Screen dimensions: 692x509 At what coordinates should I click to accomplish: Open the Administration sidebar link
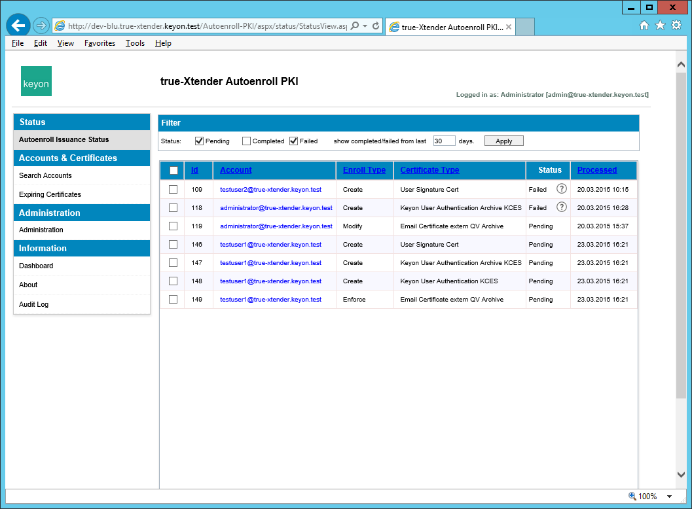click(x=41, y=230)
